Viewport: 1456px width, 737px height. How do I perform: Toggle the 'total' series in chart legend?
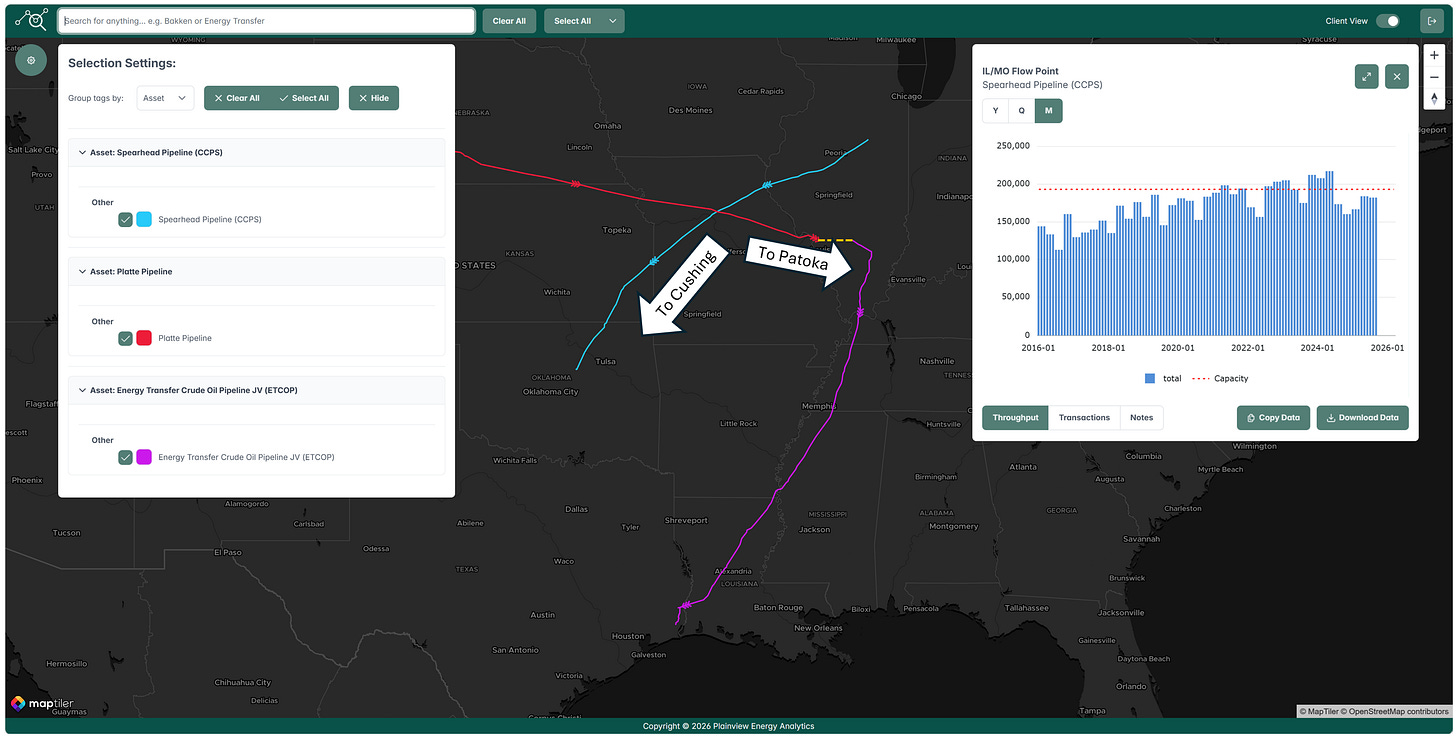(1163, 378)
